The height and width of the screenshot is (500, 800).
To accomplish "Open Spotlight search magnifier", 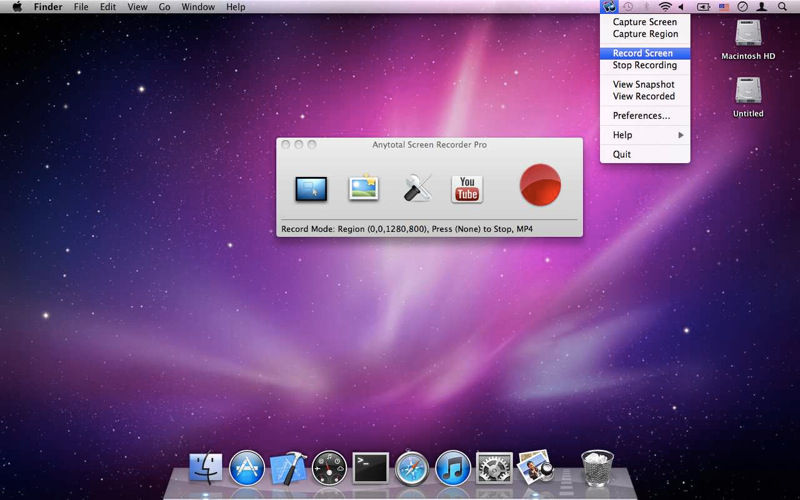I will click(782, 7).
